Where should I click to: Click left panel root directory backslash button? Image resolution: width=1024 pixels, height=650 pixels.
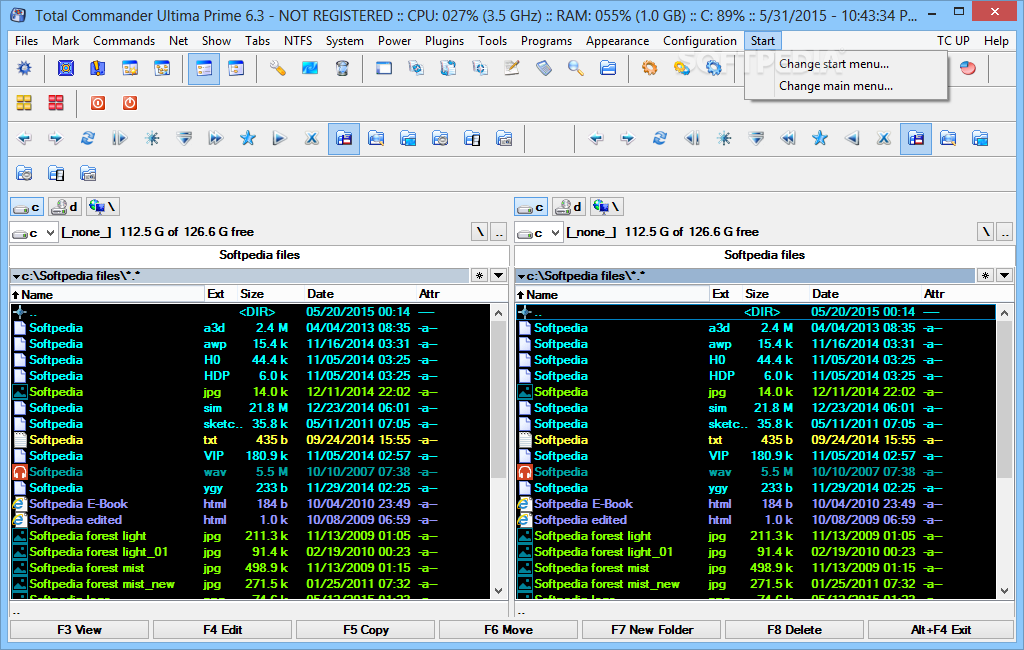point(480,232)
